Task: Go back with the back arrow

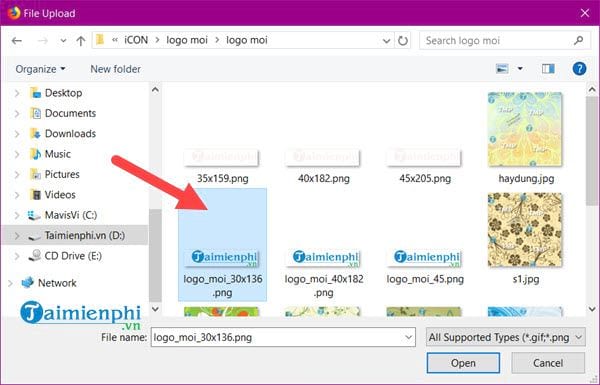Action: pyautogui.click(x=17, y=41)
